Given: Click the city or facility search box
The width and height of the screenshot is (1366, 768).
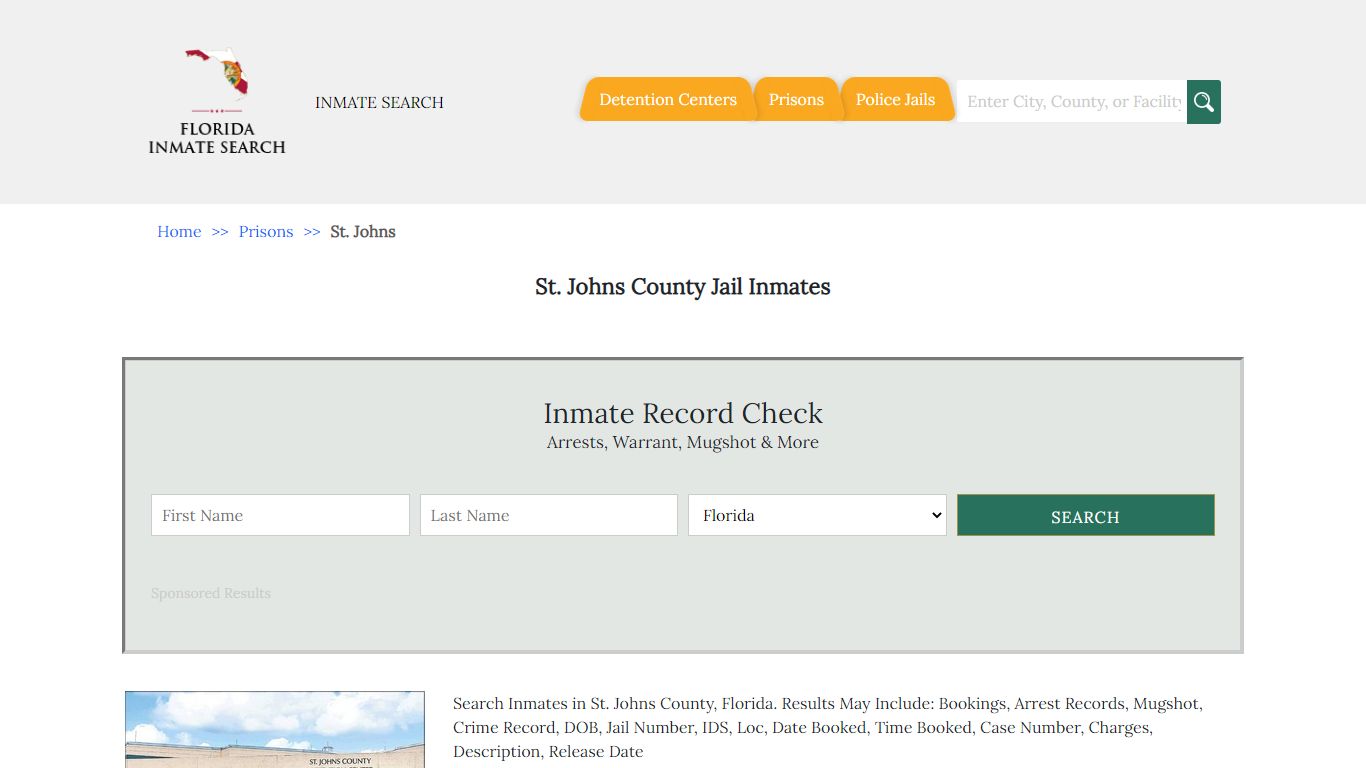Looking at the screenshot, I should click(1070, 101).
